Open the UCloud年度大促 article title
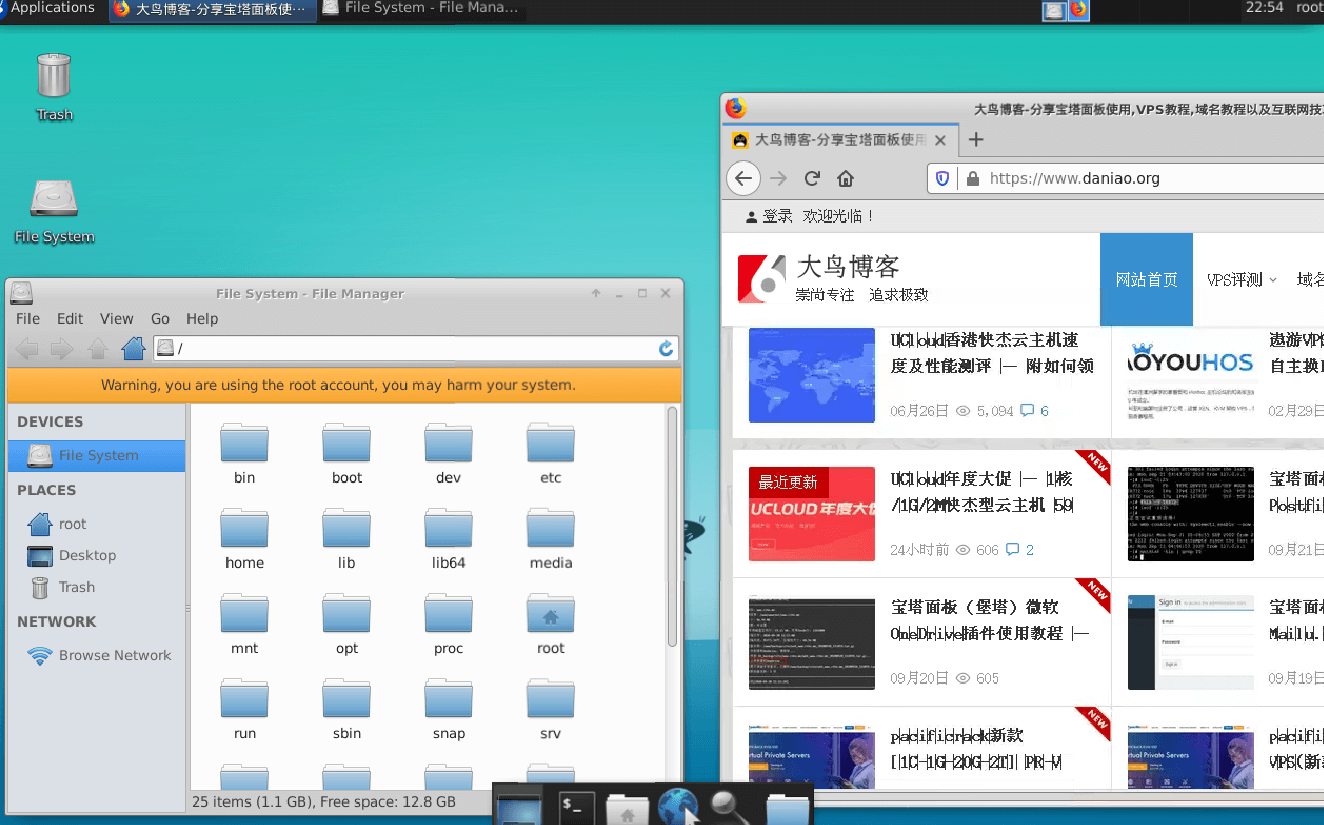 (982, 493)
